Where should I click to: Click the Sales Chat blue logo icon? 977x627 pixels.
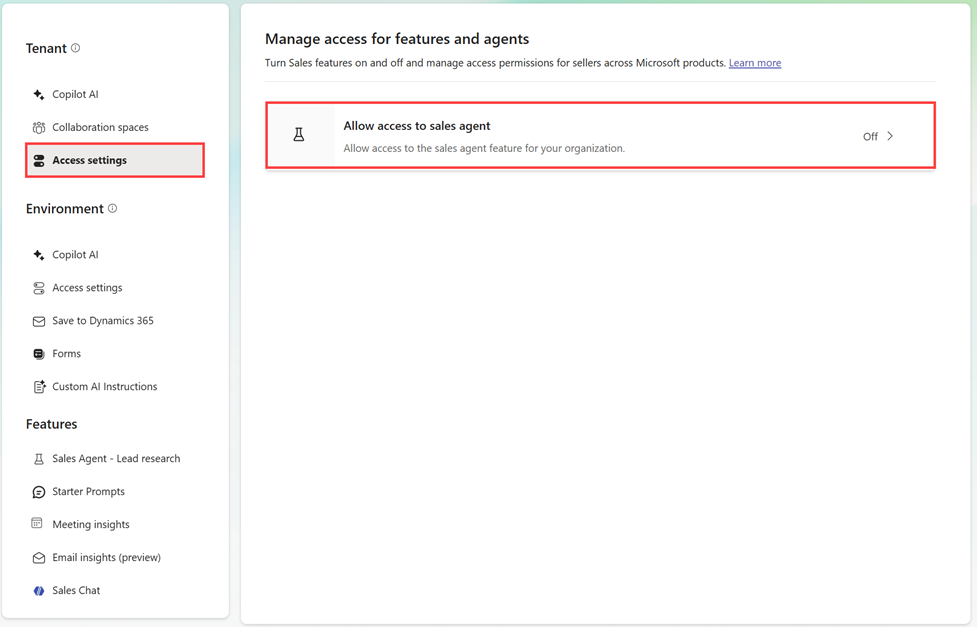(x=39, y=591)
